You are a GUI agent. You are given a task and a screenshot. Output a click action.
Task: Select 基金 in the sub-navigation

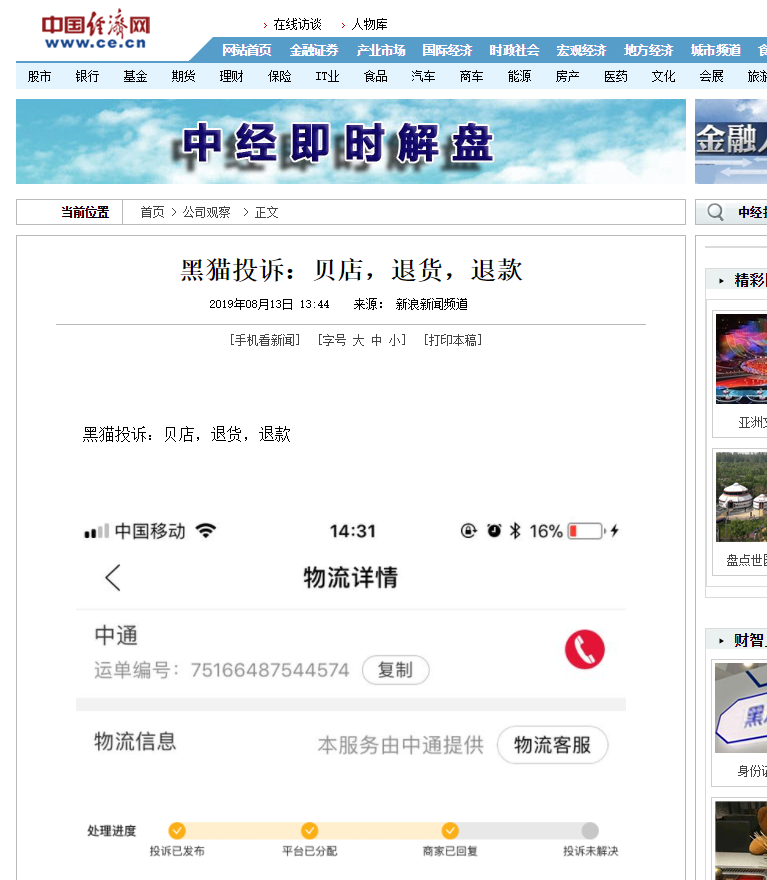tap(135, 76)
